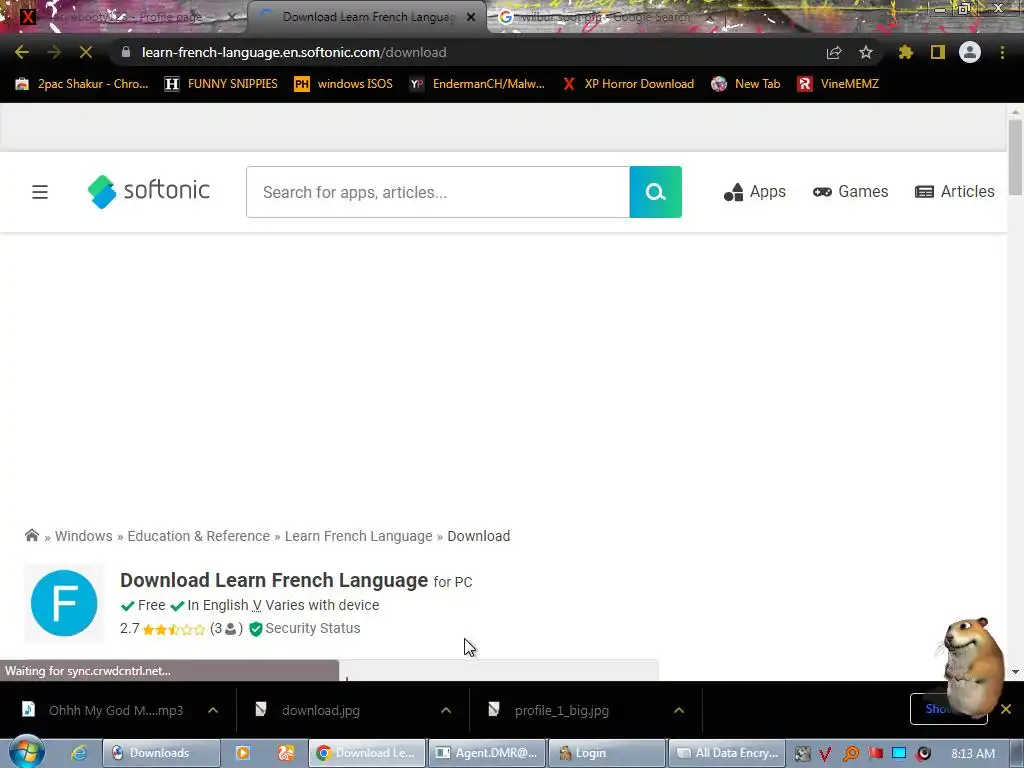Close the downloads bar
Image resolution: width=1024 pixels, height=768 pixels.
click(x=1006, y=709)
